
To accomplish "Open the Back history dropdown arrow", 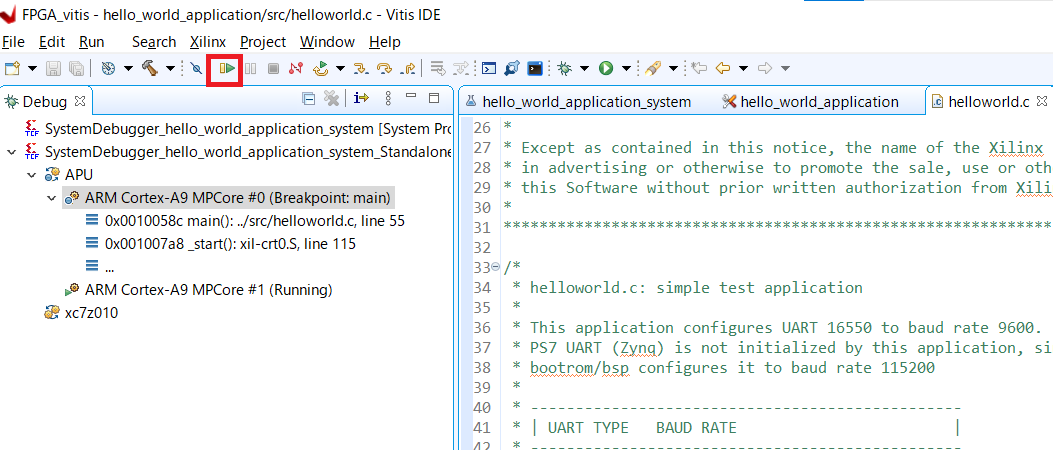I will point(743,69).
